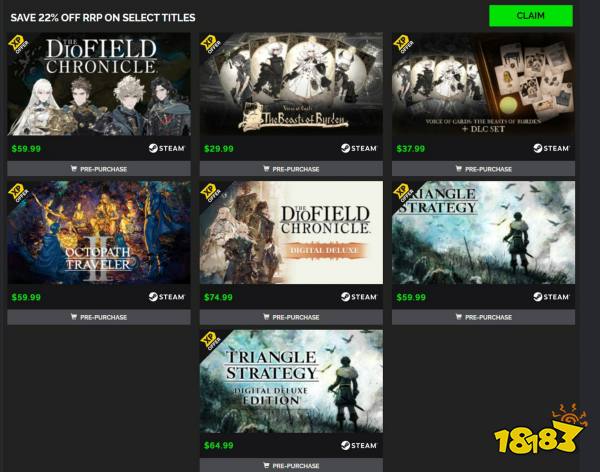Click Steam logo beside the $64.99 price
Image resolution: width=600 pixels, height=472 pixels.
click(359, 445)
